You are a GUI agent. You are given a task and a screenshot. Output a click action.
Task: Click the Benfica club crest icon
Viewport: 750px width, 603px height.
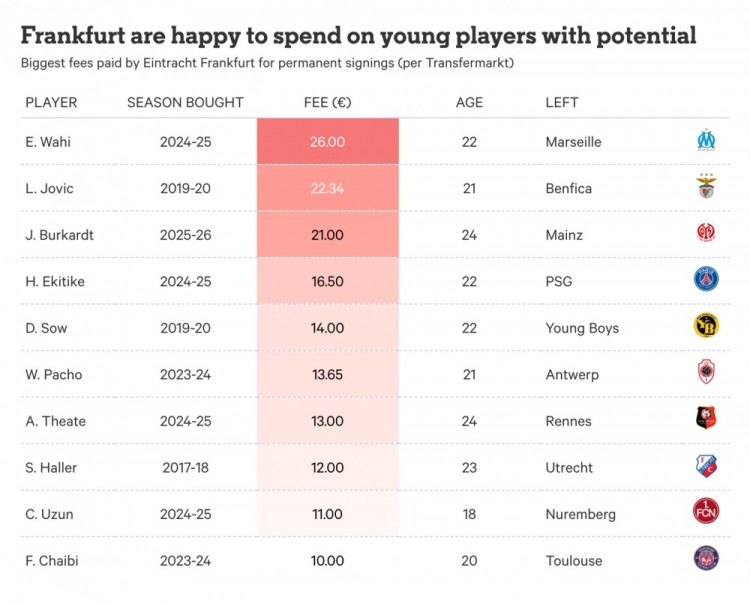(707, 188)
